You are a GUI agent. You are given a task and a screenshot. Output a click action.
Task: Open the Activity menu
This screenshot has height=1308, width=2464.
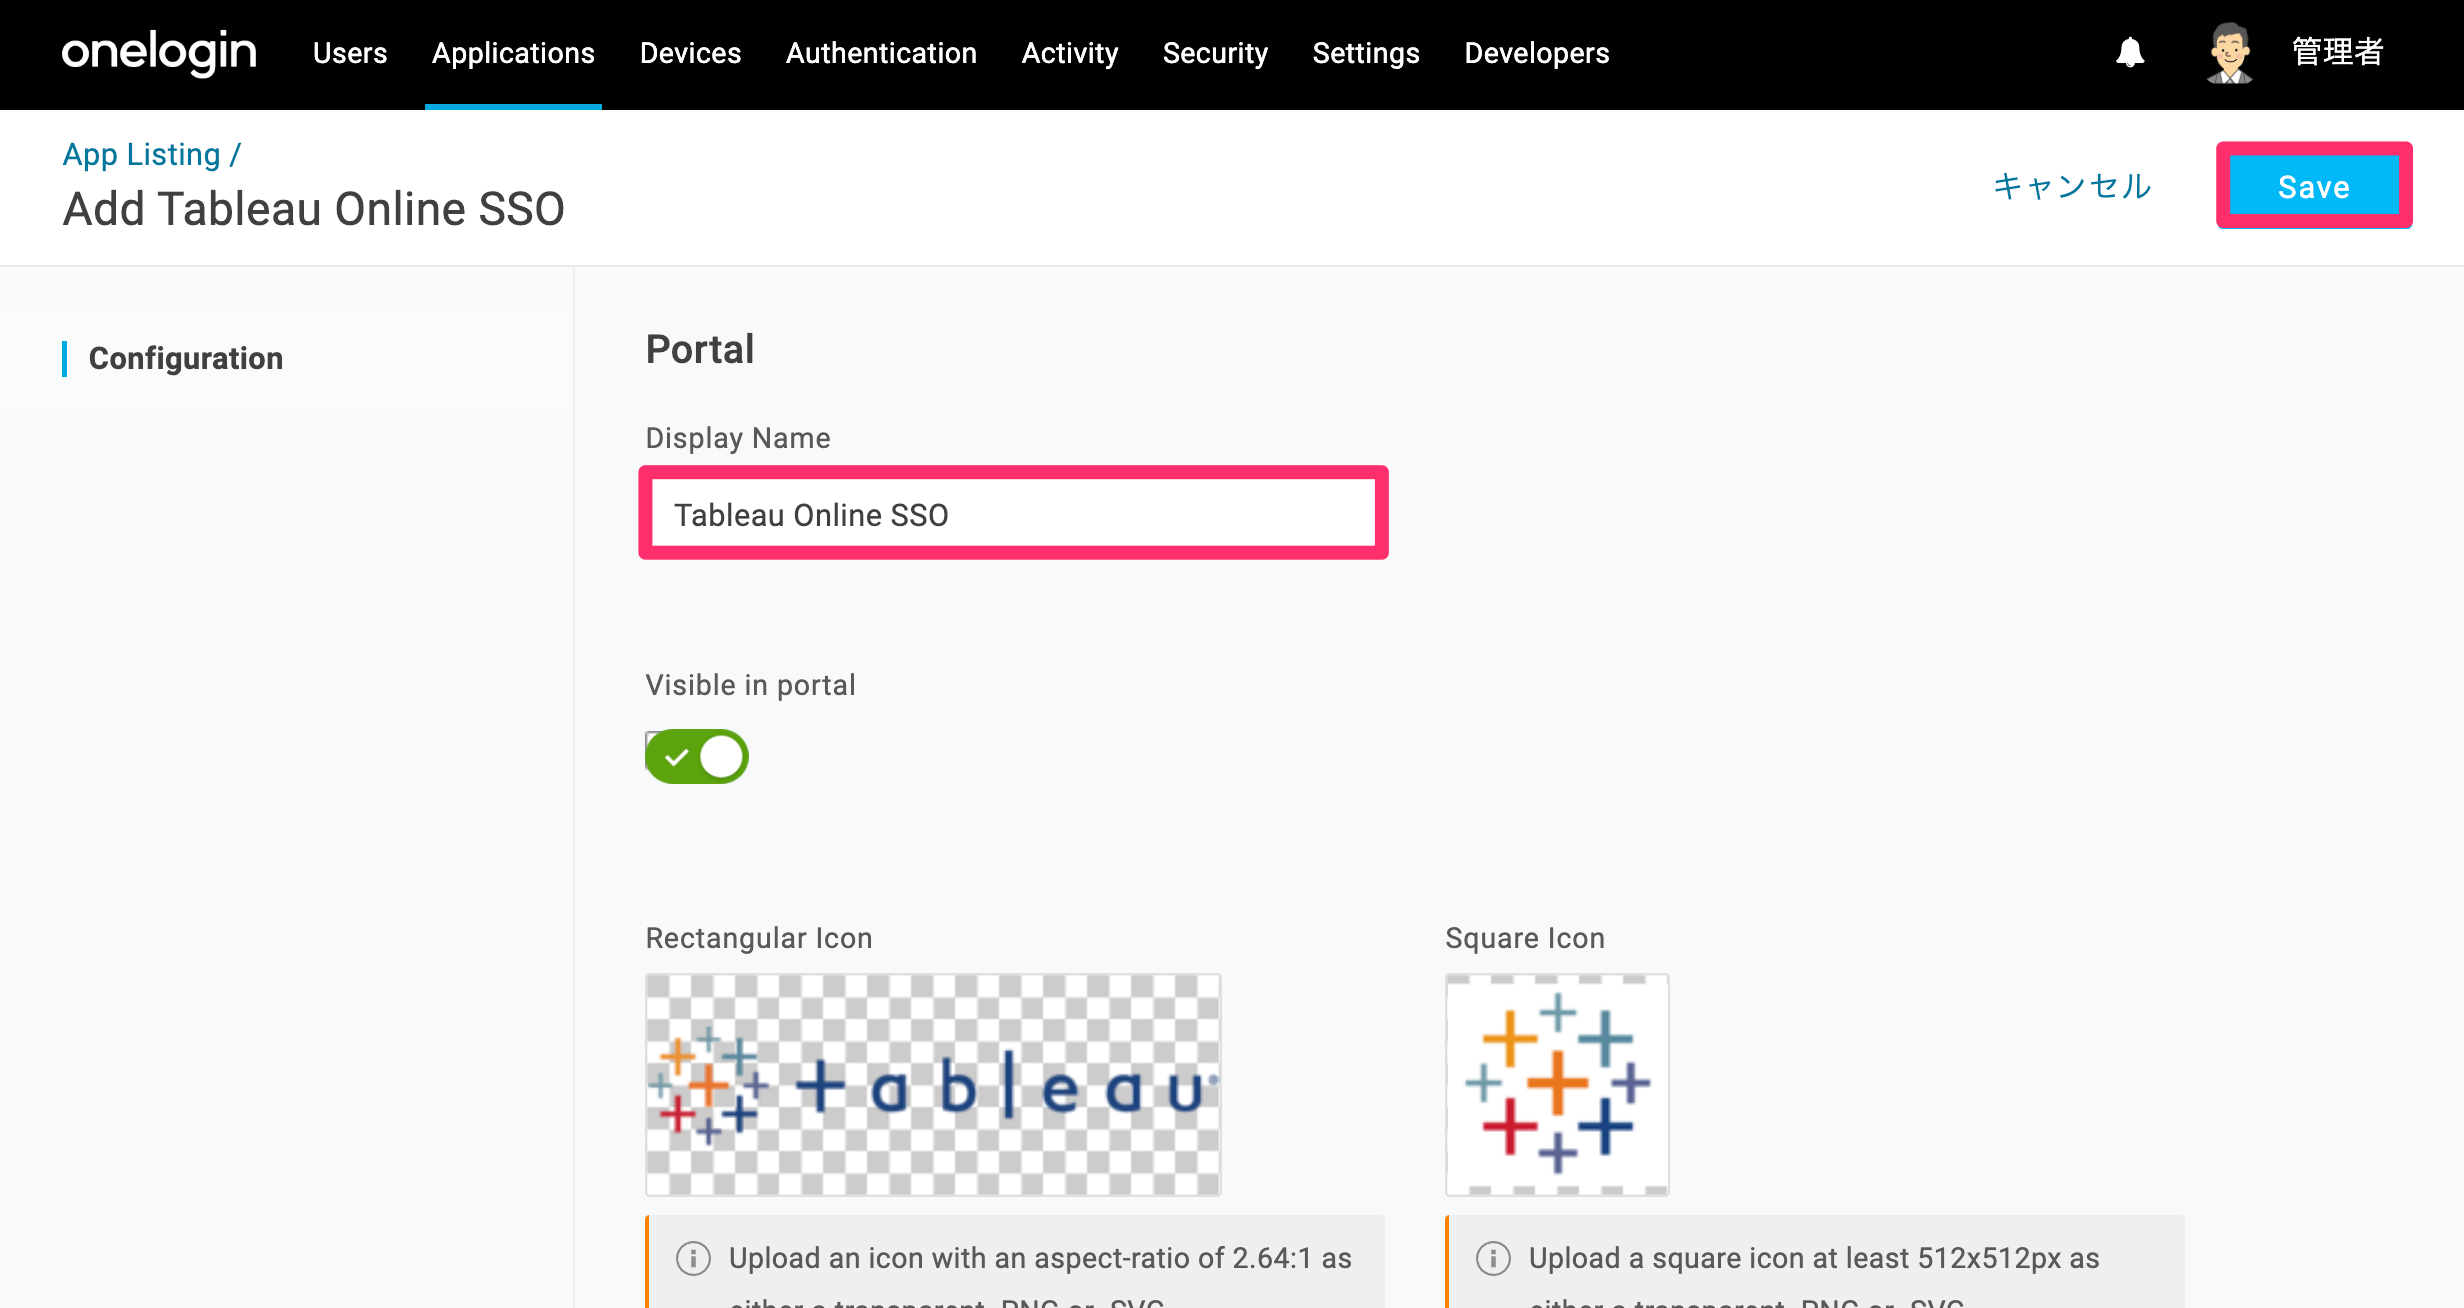[x=1070, y=53]
